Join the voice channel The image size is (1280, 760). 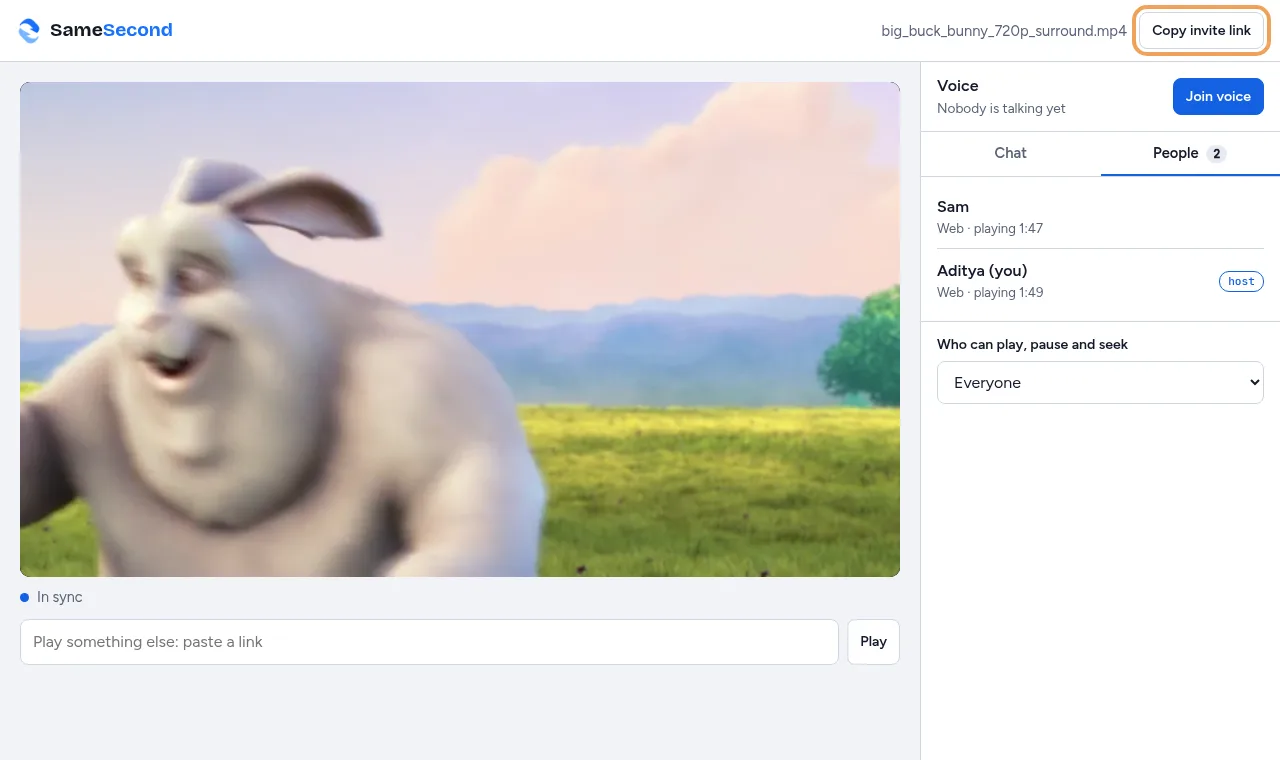click(1218, 97)
